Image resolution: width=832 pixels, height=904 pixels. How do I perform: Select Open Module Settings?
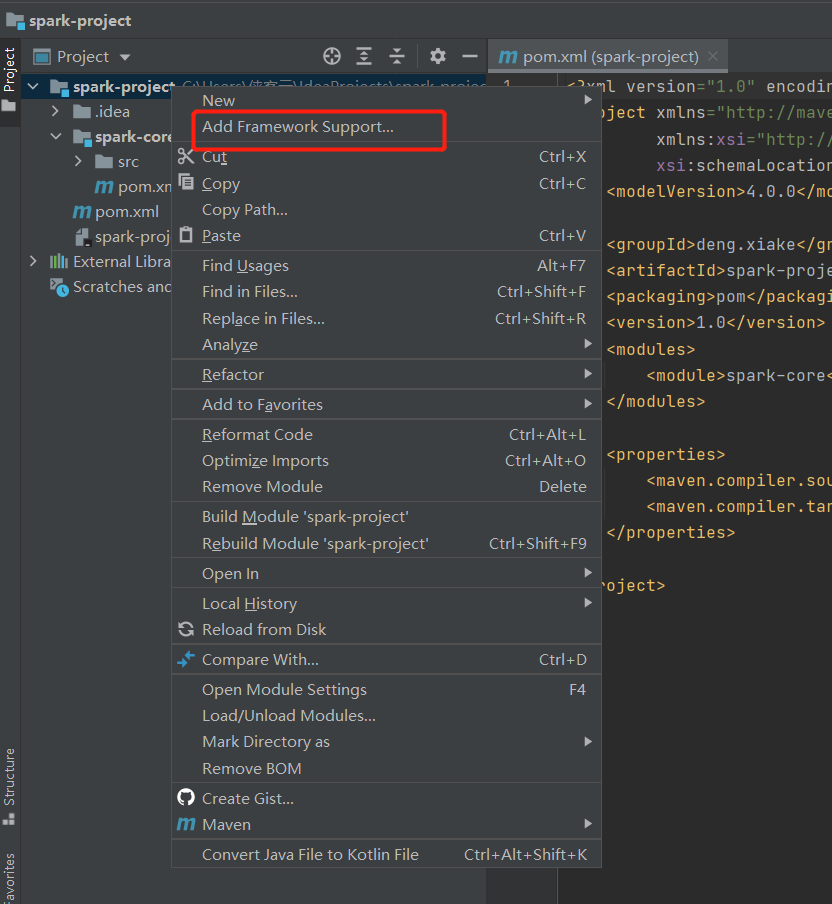coord(386,690)
